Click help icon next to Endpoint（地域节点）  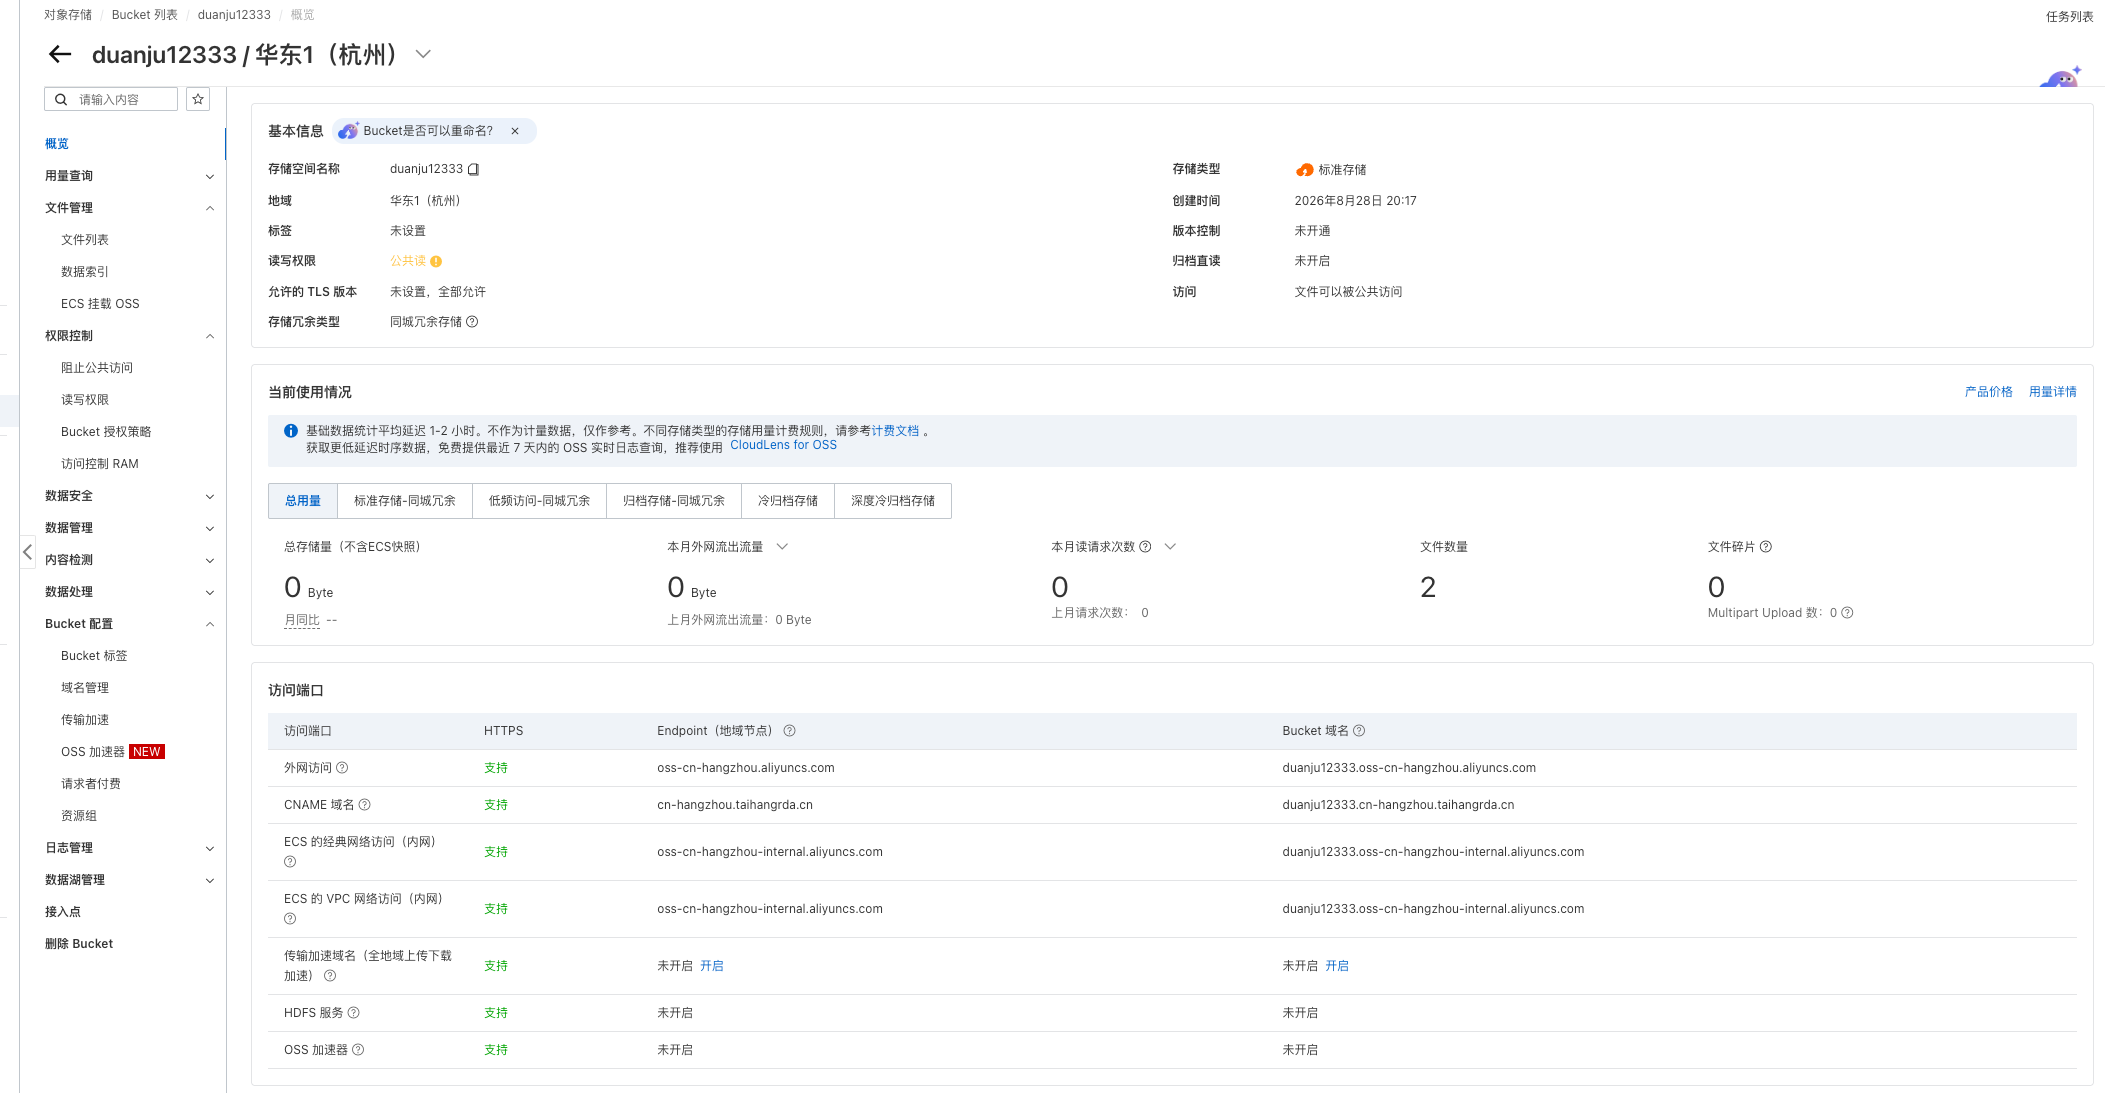point(789,731)
